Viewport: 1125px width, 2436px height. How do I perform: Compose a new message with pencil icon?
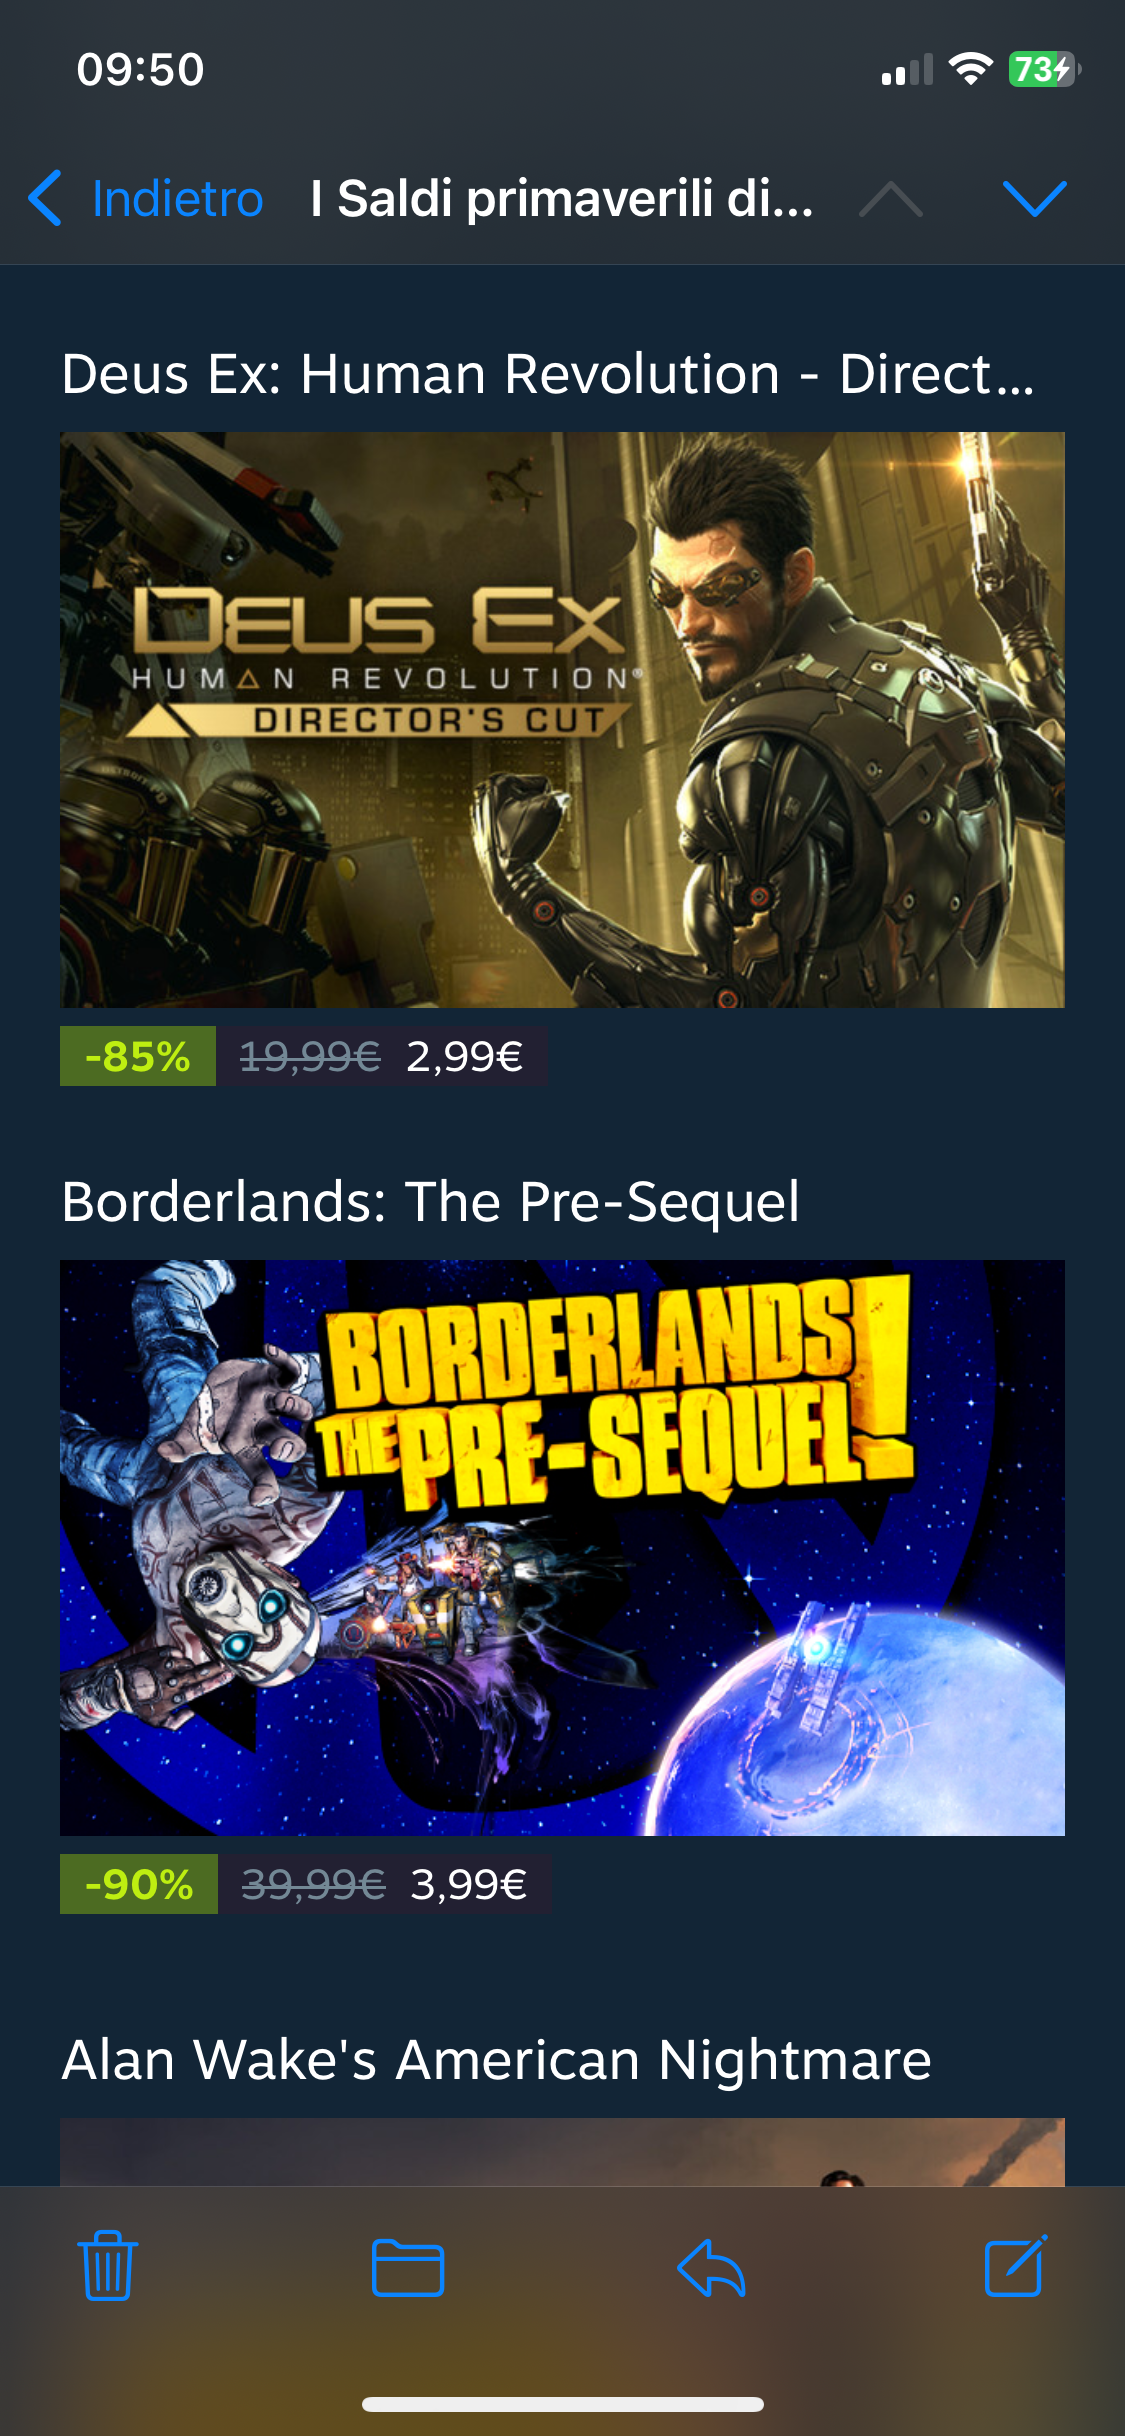coord(1016,2265)
